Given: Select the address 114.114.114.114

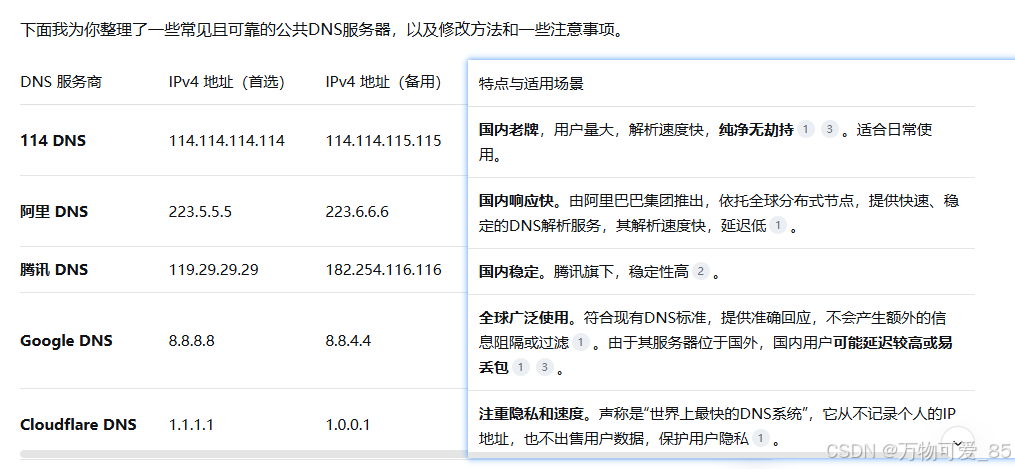Looking at the screenshot, I should point(227,140).
